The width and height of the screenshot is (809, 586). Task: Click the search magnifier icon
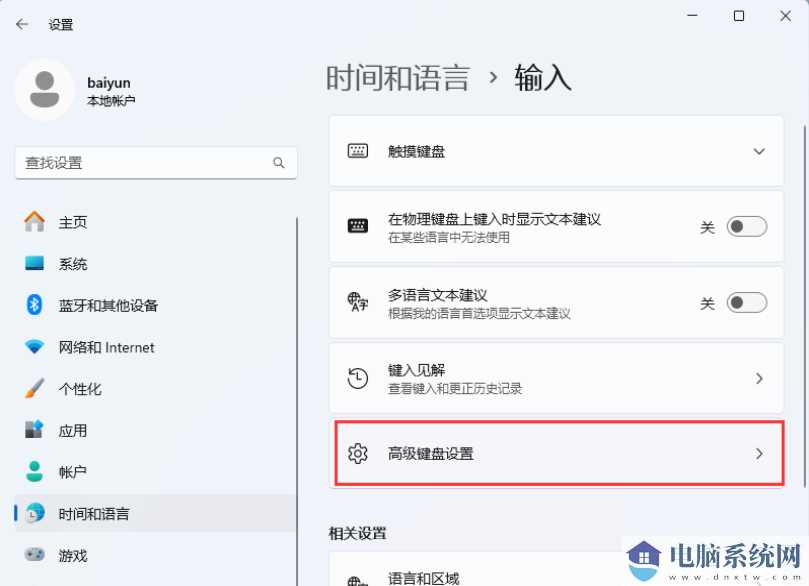click(279, 163)
